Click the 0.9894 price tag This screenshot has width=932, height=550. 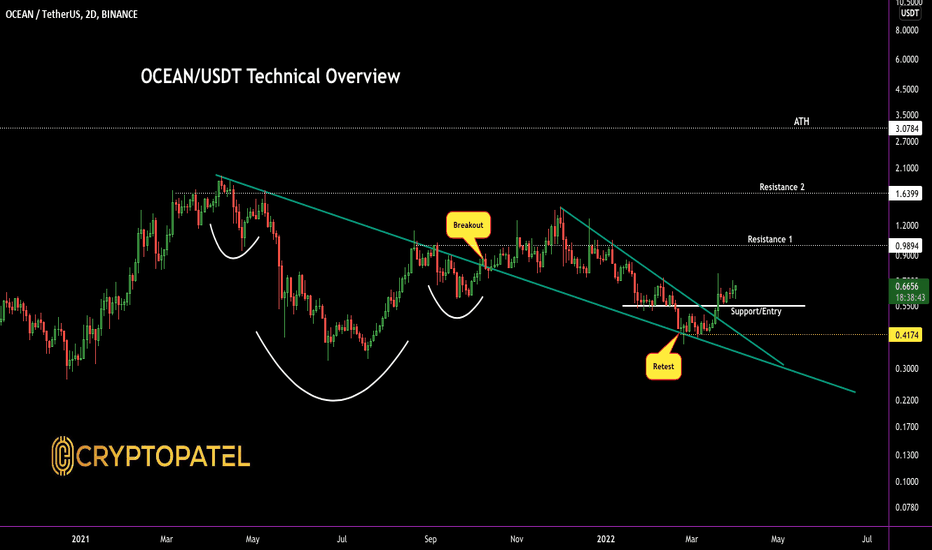(906, 246)
